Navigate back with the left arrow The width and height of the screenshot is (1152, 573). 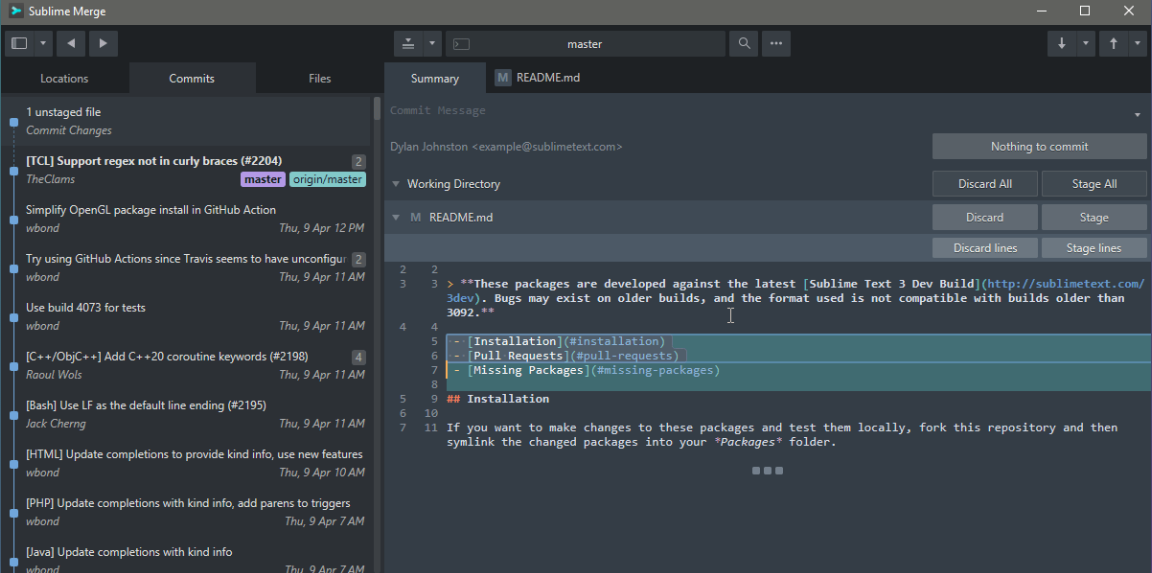tap(70, 44)
